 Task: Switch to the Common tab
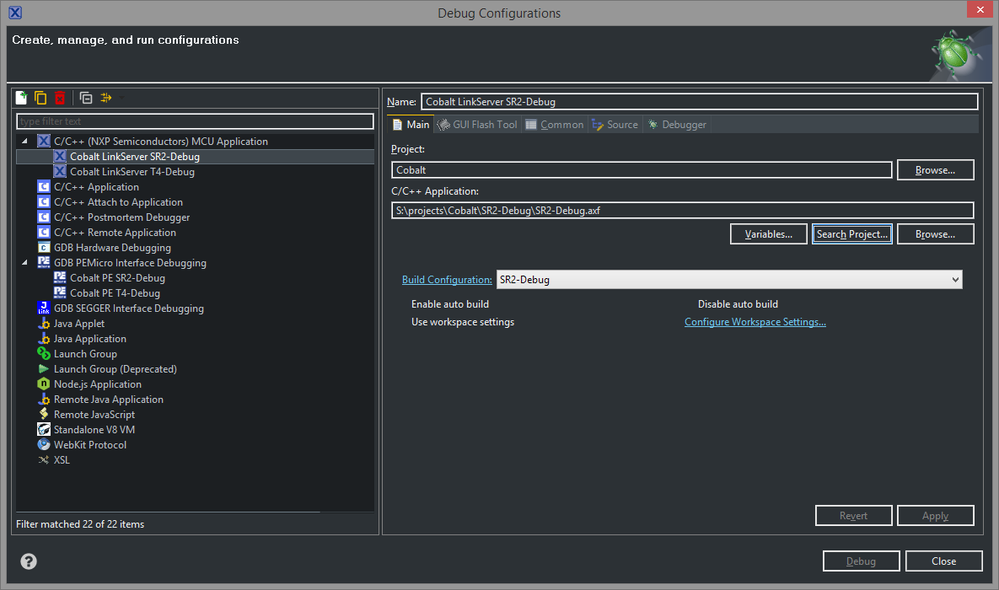point(554,125)
